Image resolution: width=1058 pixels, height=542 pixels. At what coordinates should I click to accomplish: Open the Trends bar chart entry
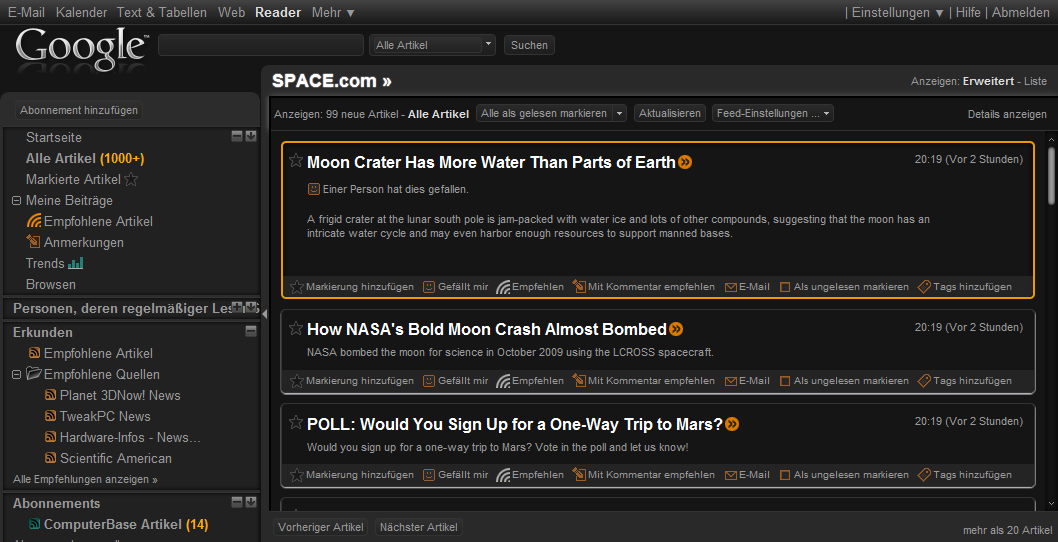54,263
